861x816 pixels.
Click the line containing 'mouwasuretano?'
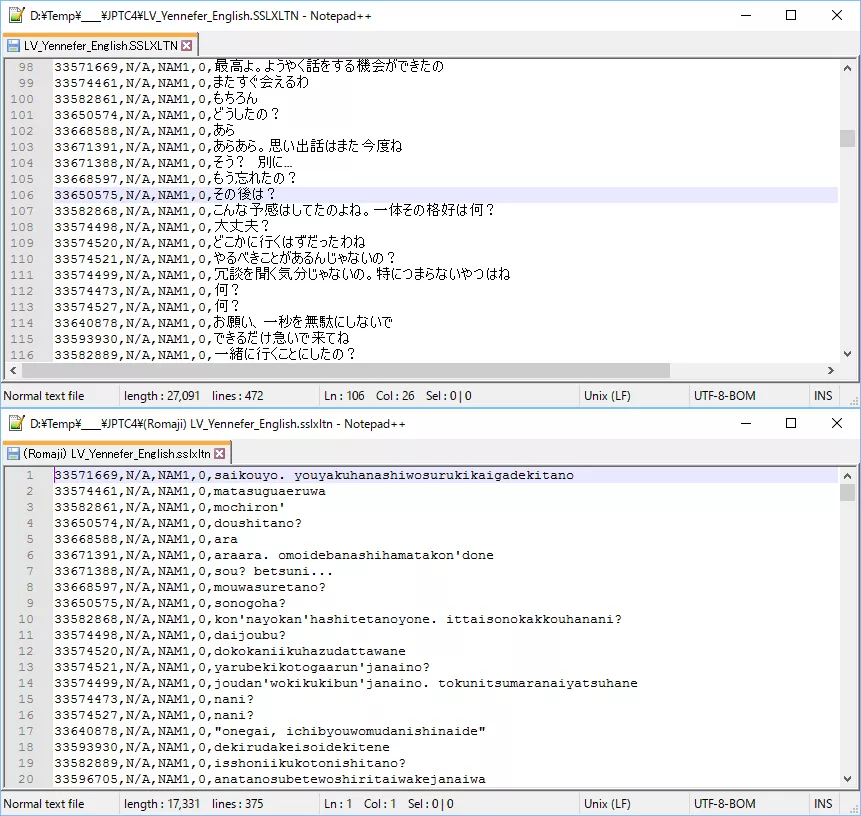point(189,587)
